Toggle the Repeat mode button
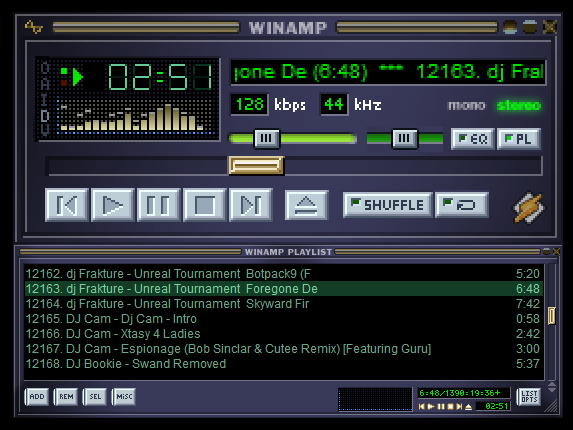573x430 pixels. pyautogui.click(x=462, y=205)
